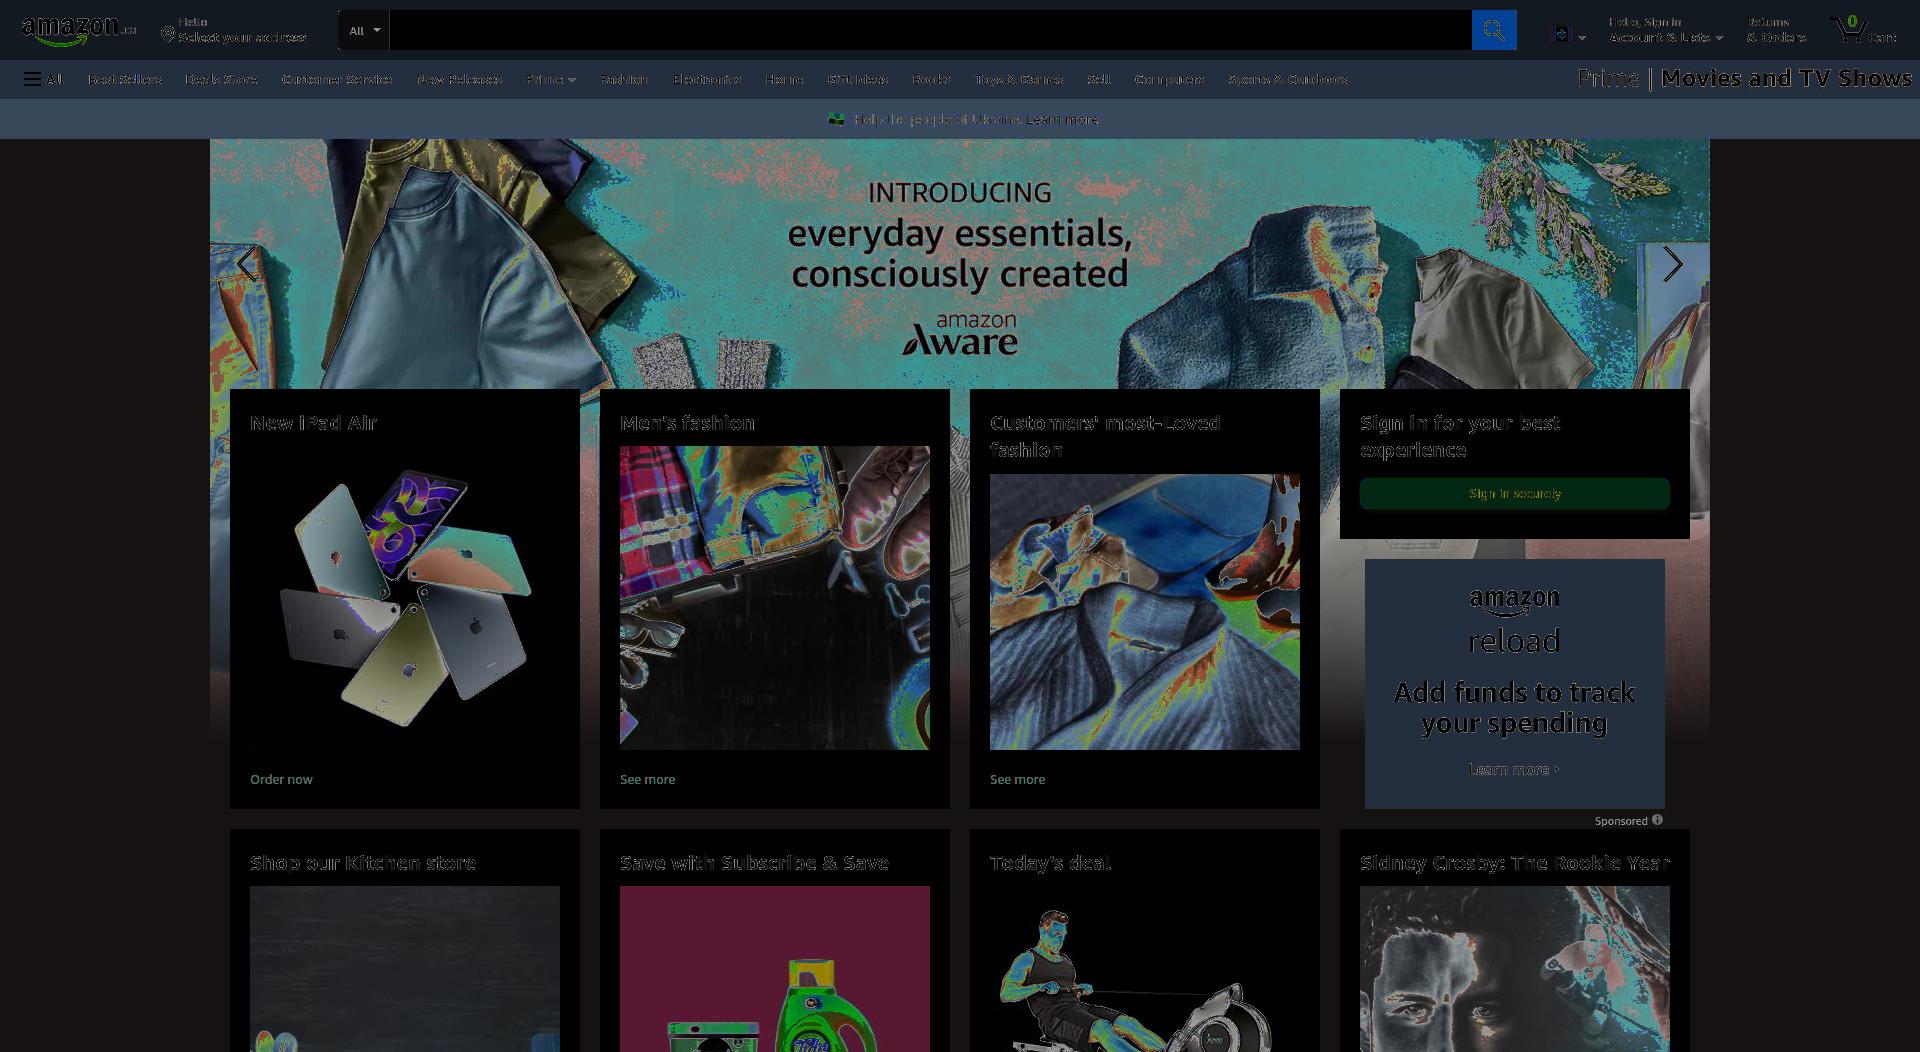Click Select your address link
This screenshot has width=1920, height=1052.
pyautogui.click(x=242, y=37)
